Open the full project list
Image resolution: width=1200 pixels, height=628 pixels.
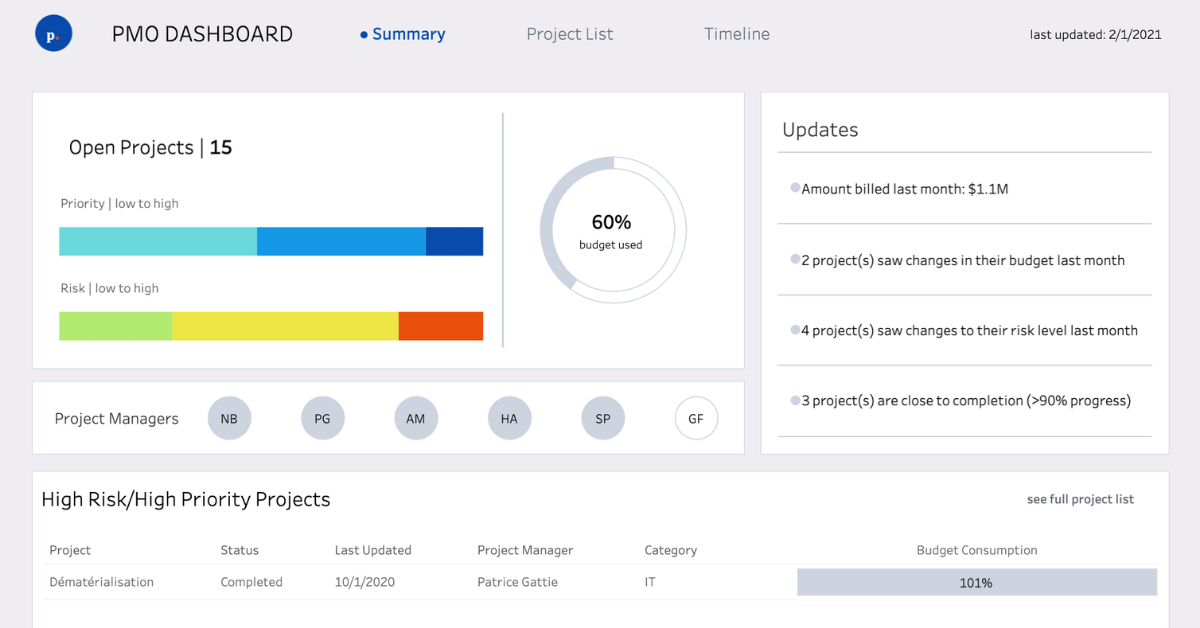pos(1080,498)
